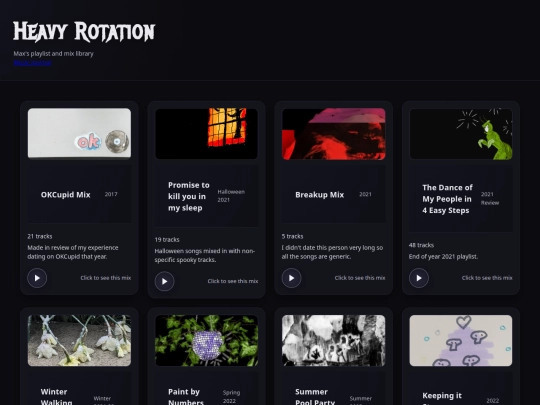Image resolution: width=540 pixels, height=405 pixels.
Task: Click 'Click to see this mix' on 2021 Review card
Action: coord(487,278)
